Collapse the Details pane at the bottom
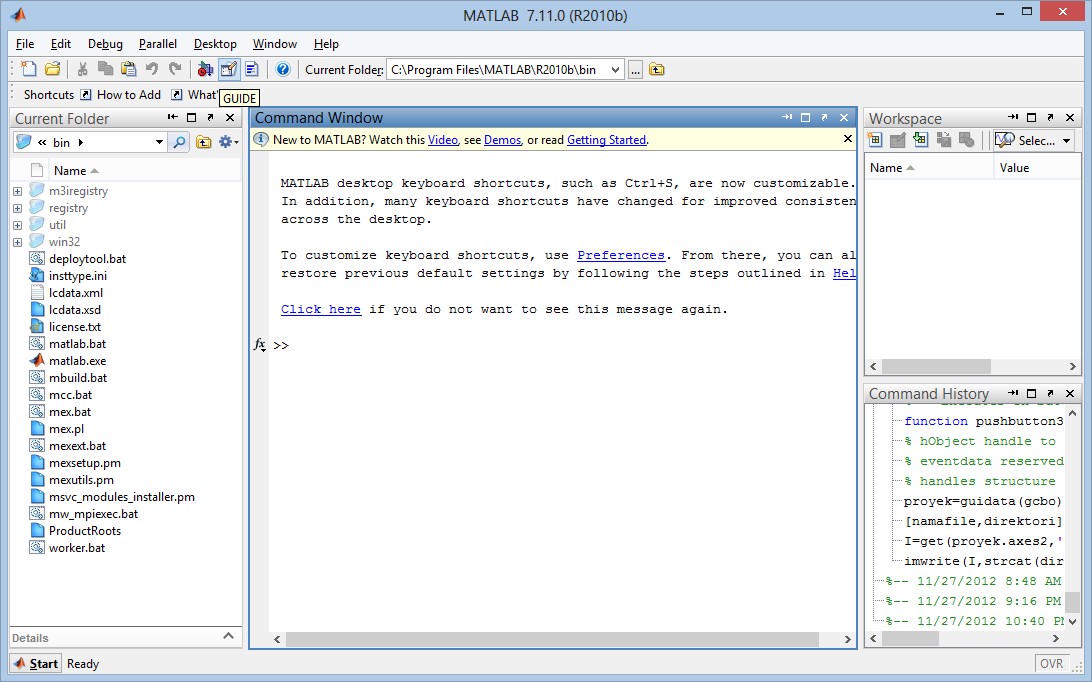The width and height of the screenshot is (1092, 682). 228,637
